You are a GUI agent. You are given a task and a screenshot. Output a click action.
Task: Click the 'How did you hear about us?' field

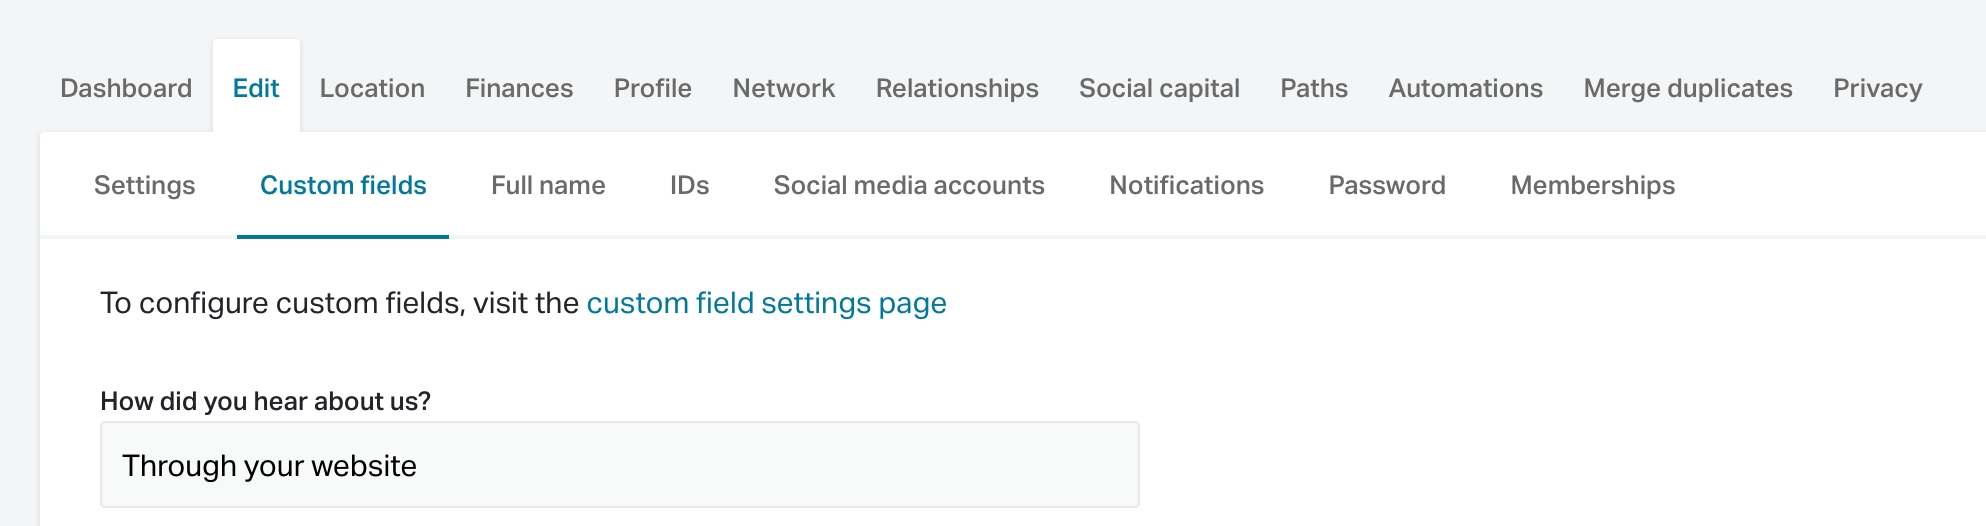pos(619,465)
